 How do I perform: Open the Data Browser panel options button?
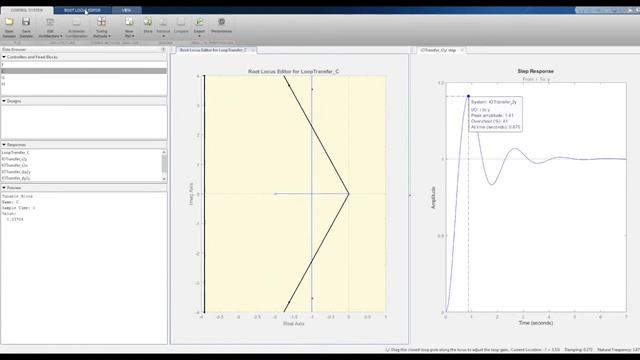[163, 49]
